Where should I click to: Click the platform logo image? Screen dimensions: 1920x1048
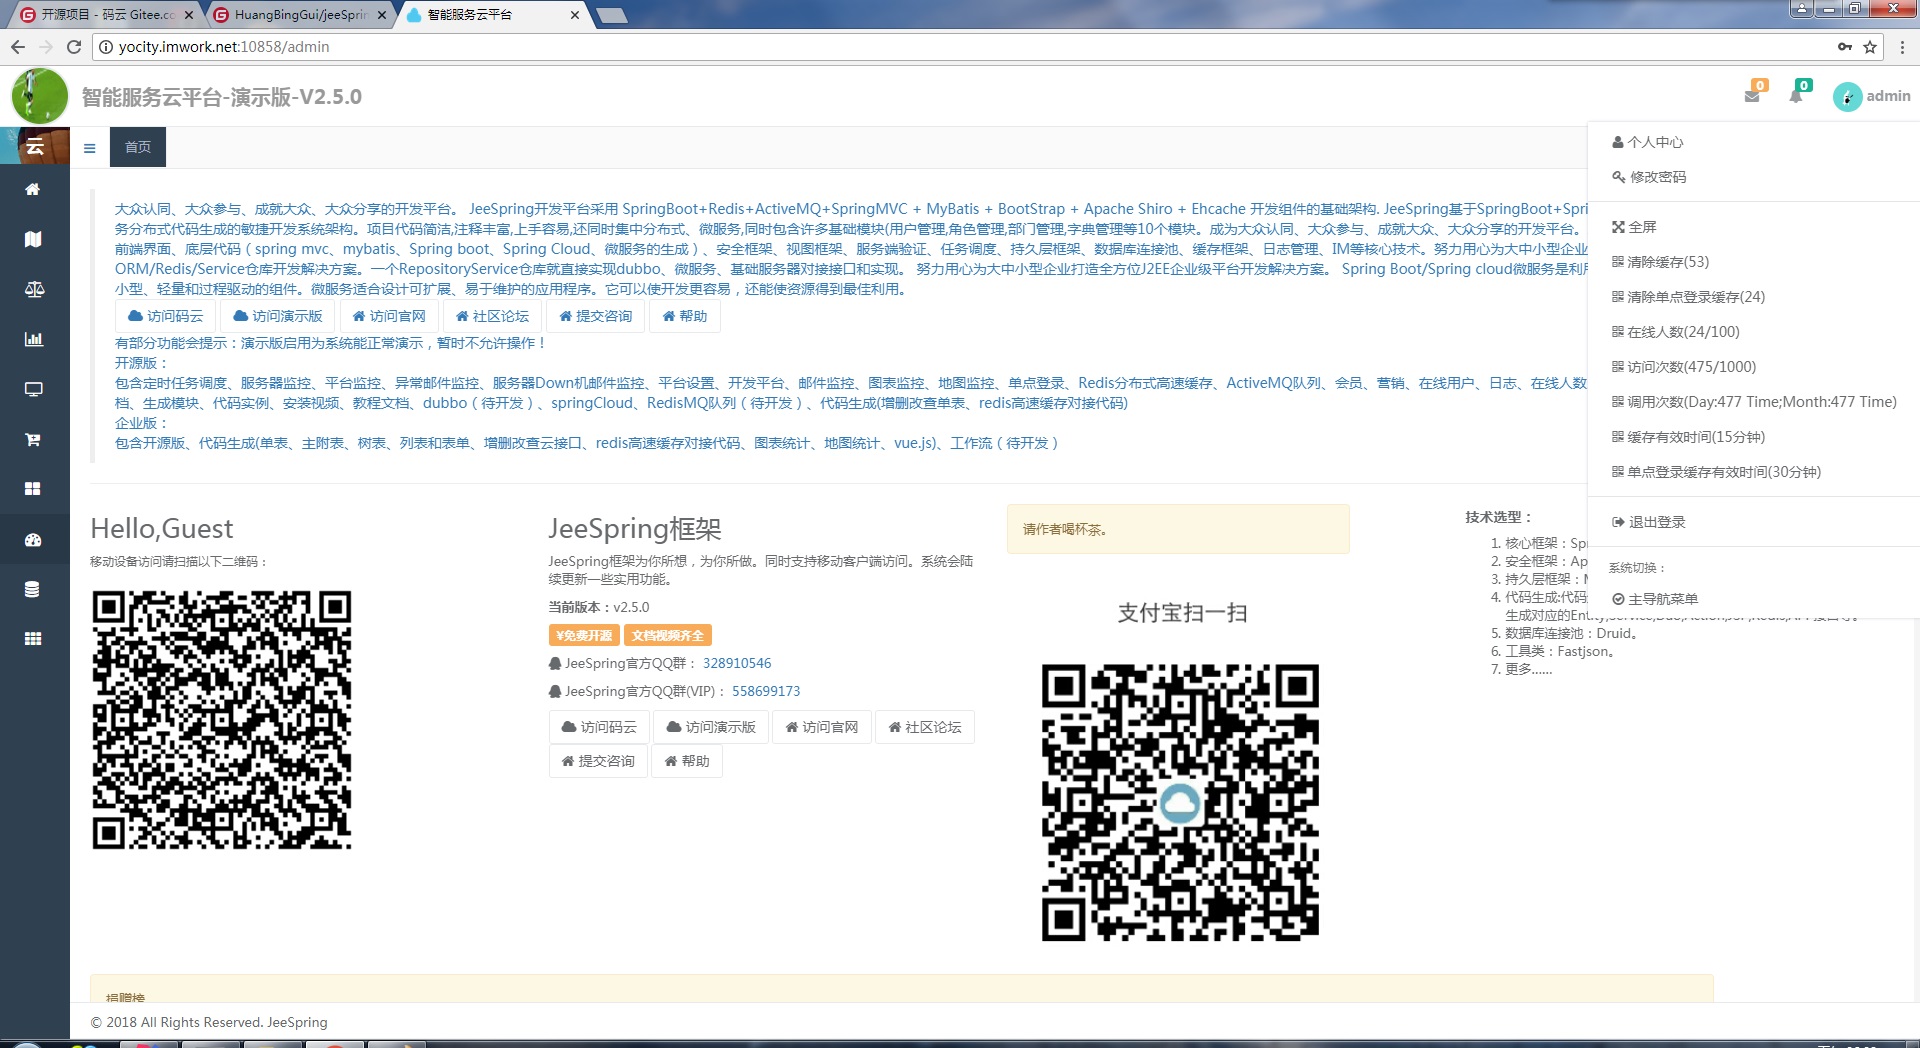coord(39,97)
